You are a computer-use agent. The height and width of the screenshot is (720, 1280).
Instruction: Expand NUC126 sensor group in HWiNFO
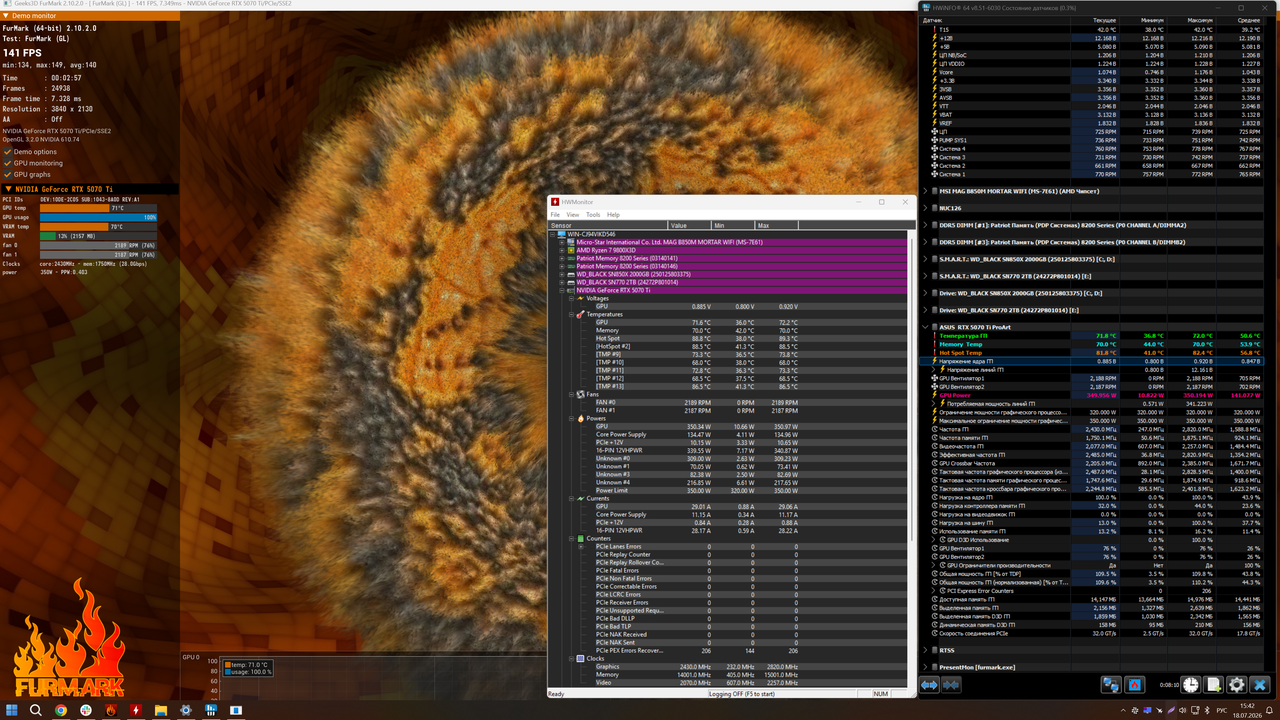coord(924,208)
